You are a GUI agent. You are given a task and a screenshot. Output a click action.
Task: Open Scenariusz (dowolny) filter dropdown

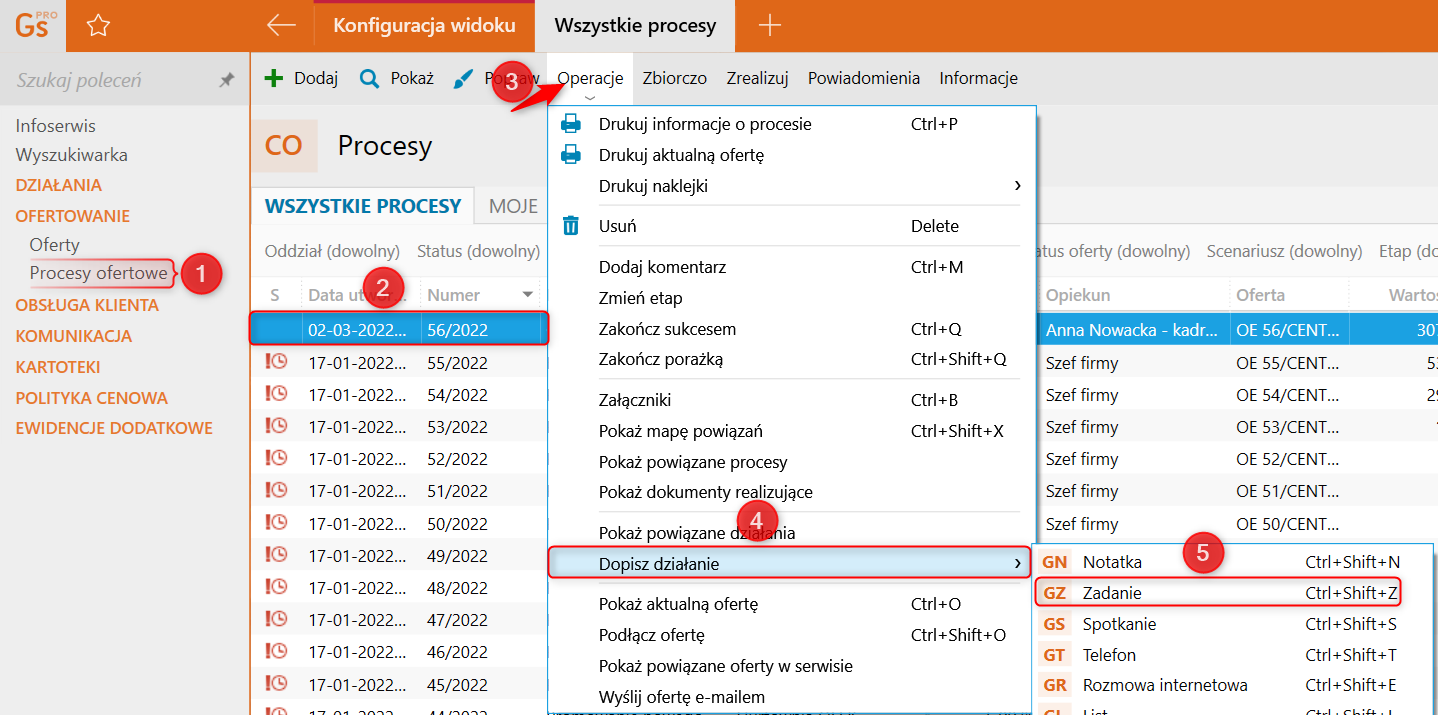(x=1284, y=251)
